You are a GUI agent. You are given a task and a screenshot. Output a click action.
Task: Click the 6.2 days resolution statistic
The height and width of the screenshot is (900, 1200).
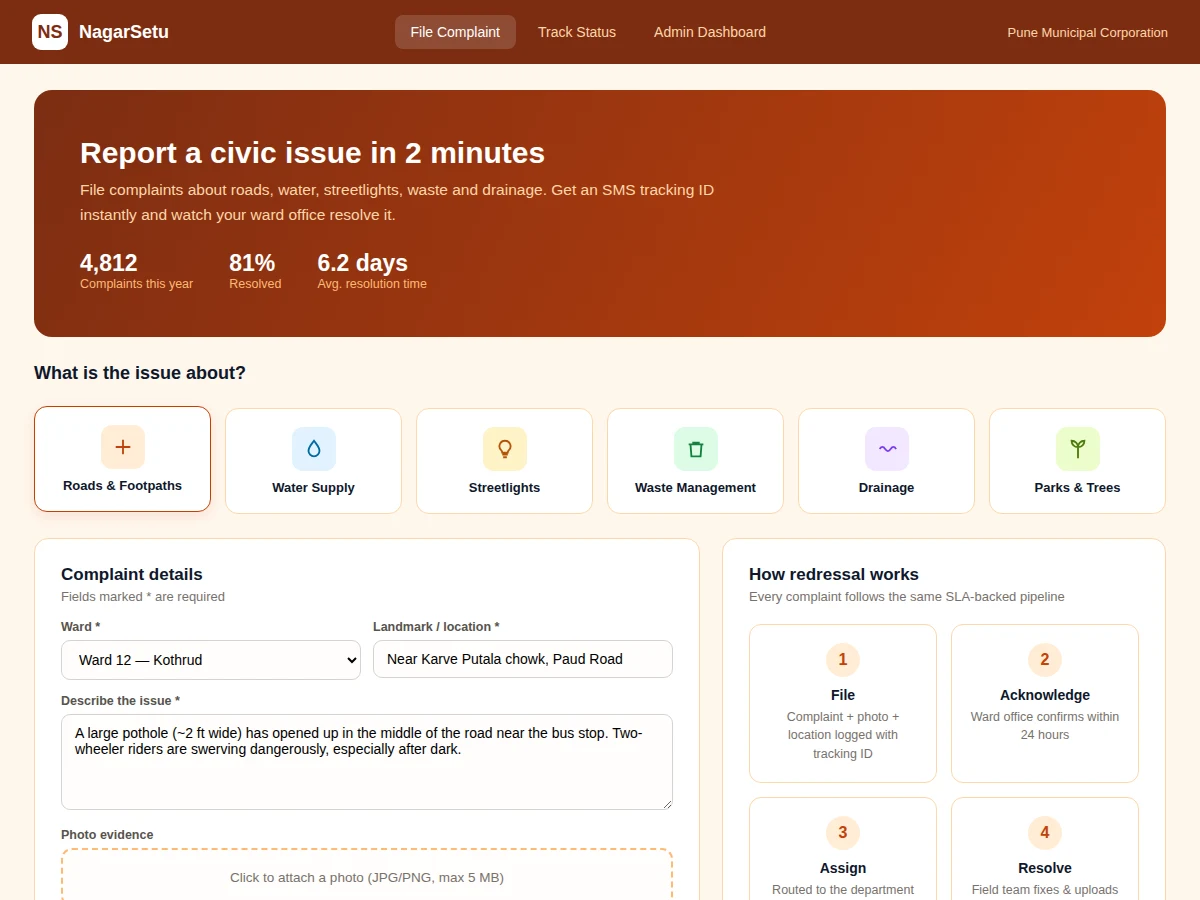[x=372, y=270]
